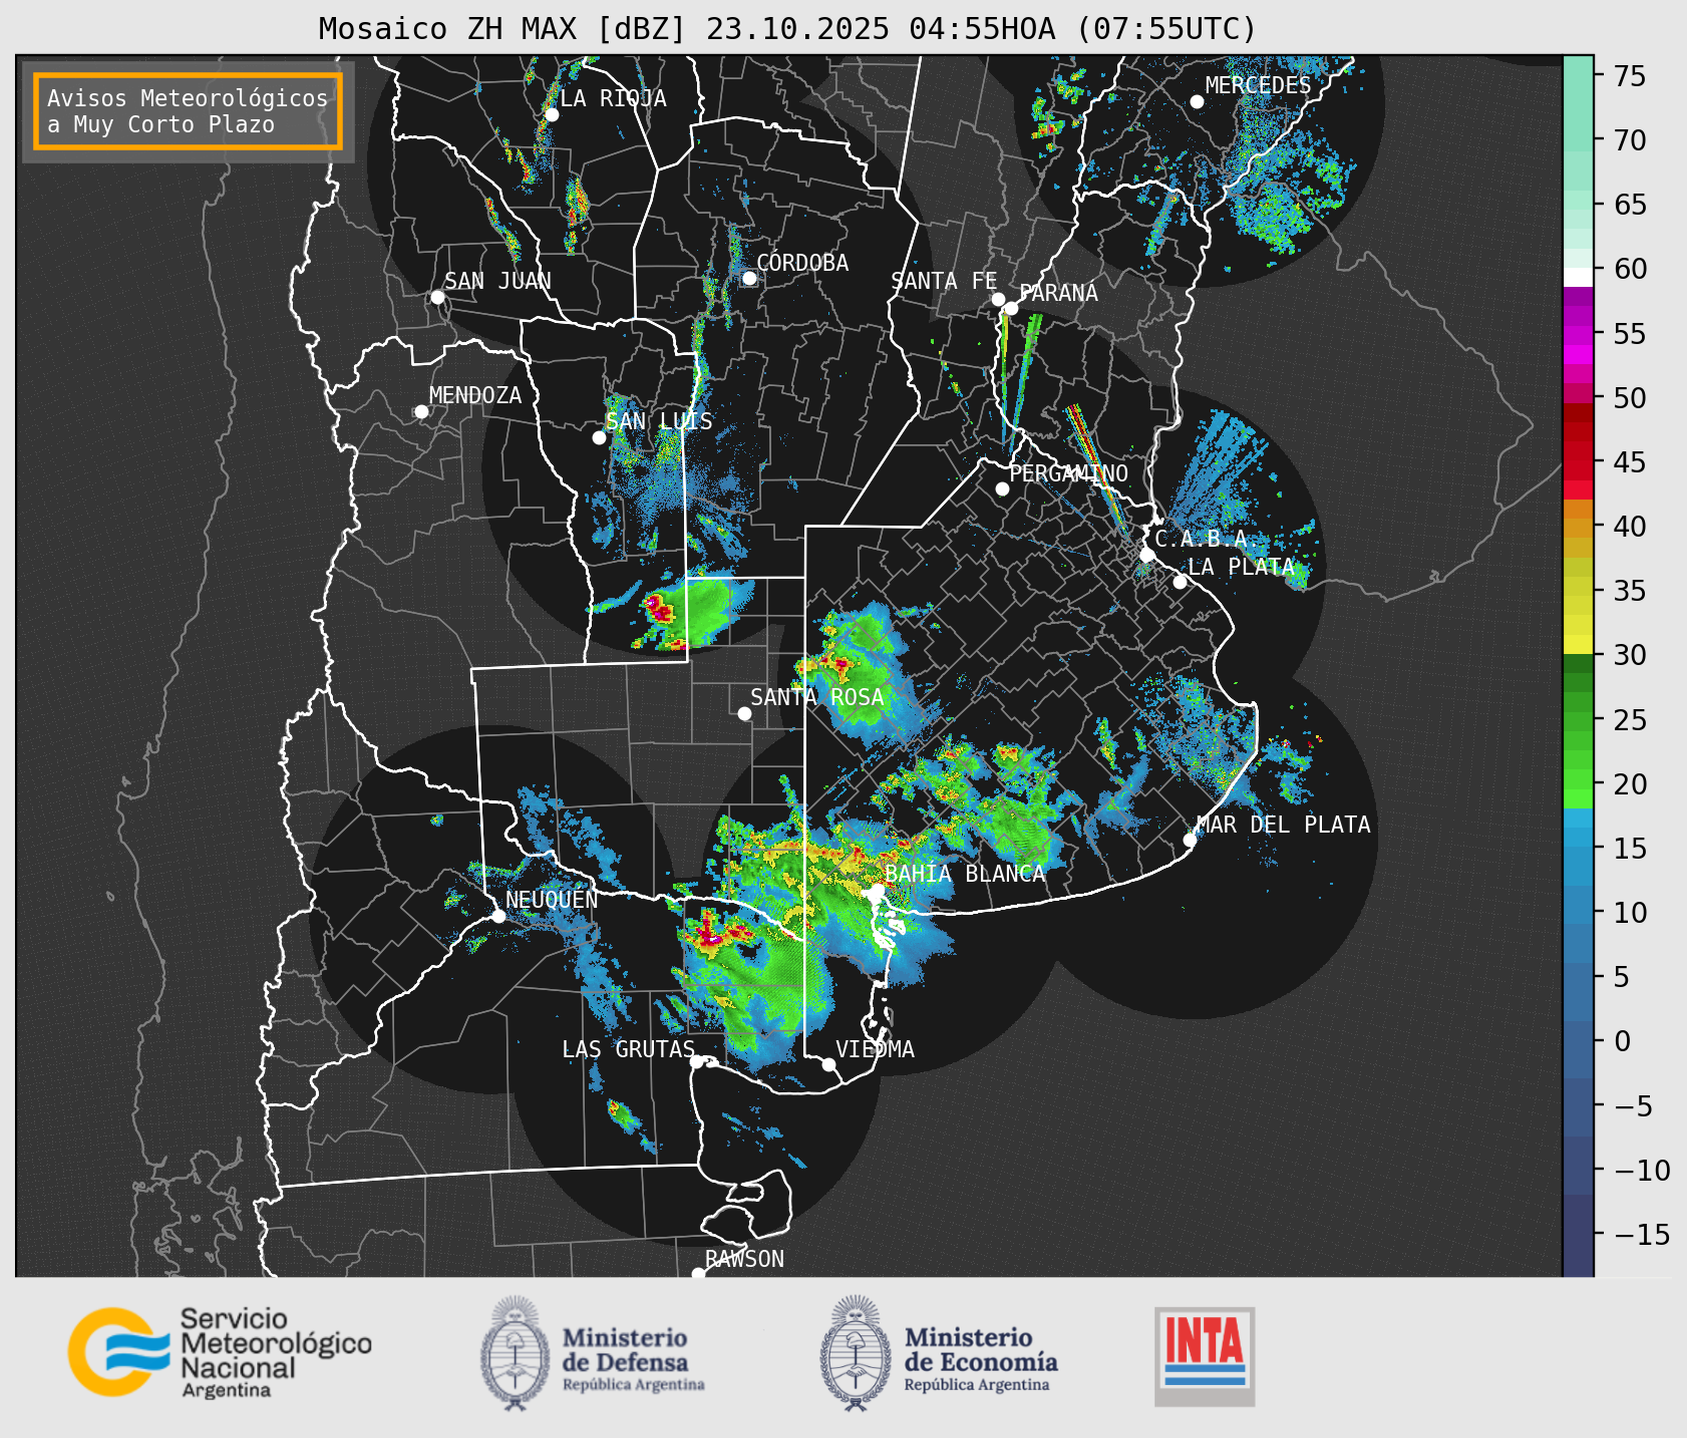Click the C.A.B.A city dot
This screenshot has height=1438, width=1687.
tap(1147, 555)
